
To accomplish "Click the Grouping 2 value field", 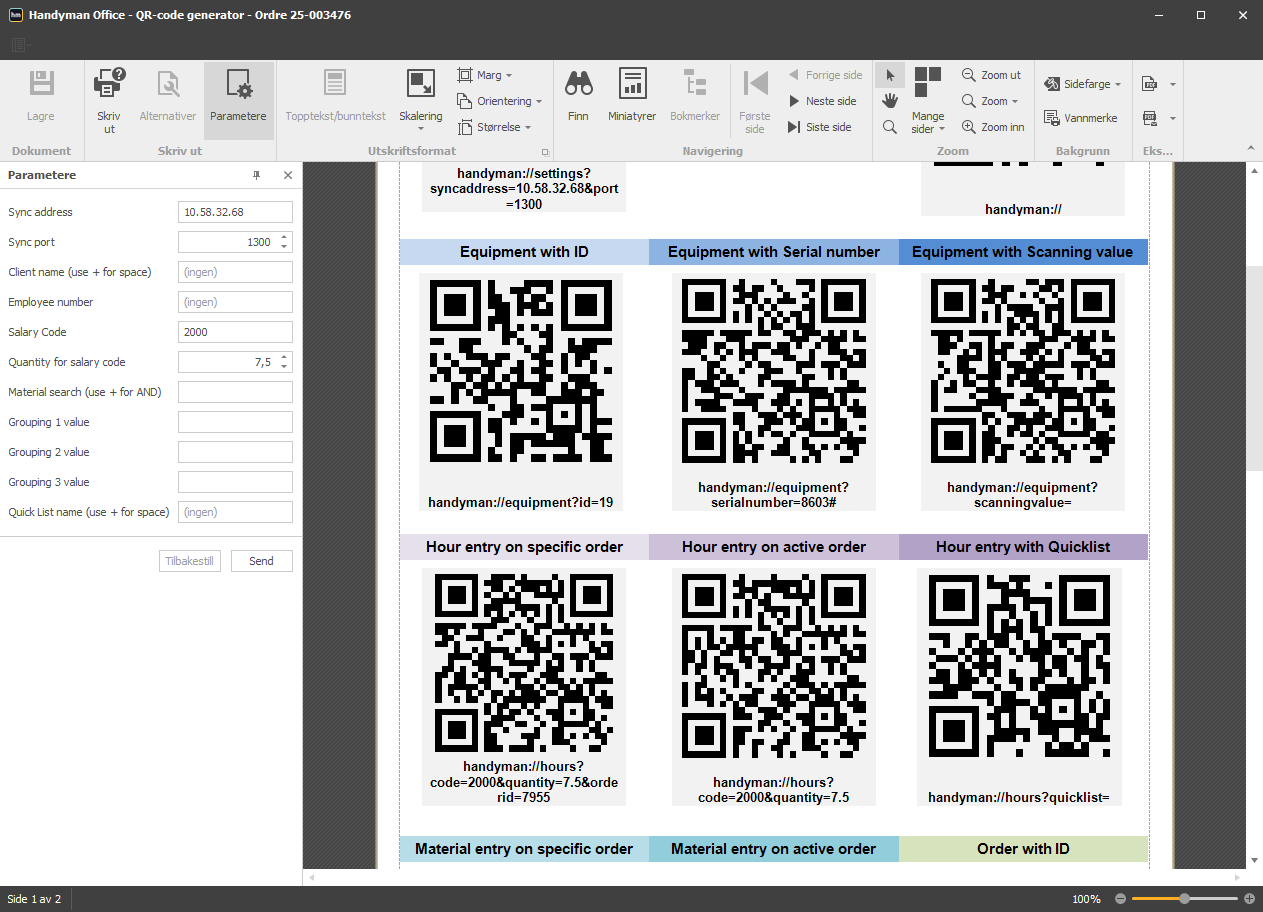I will [235, 452].
